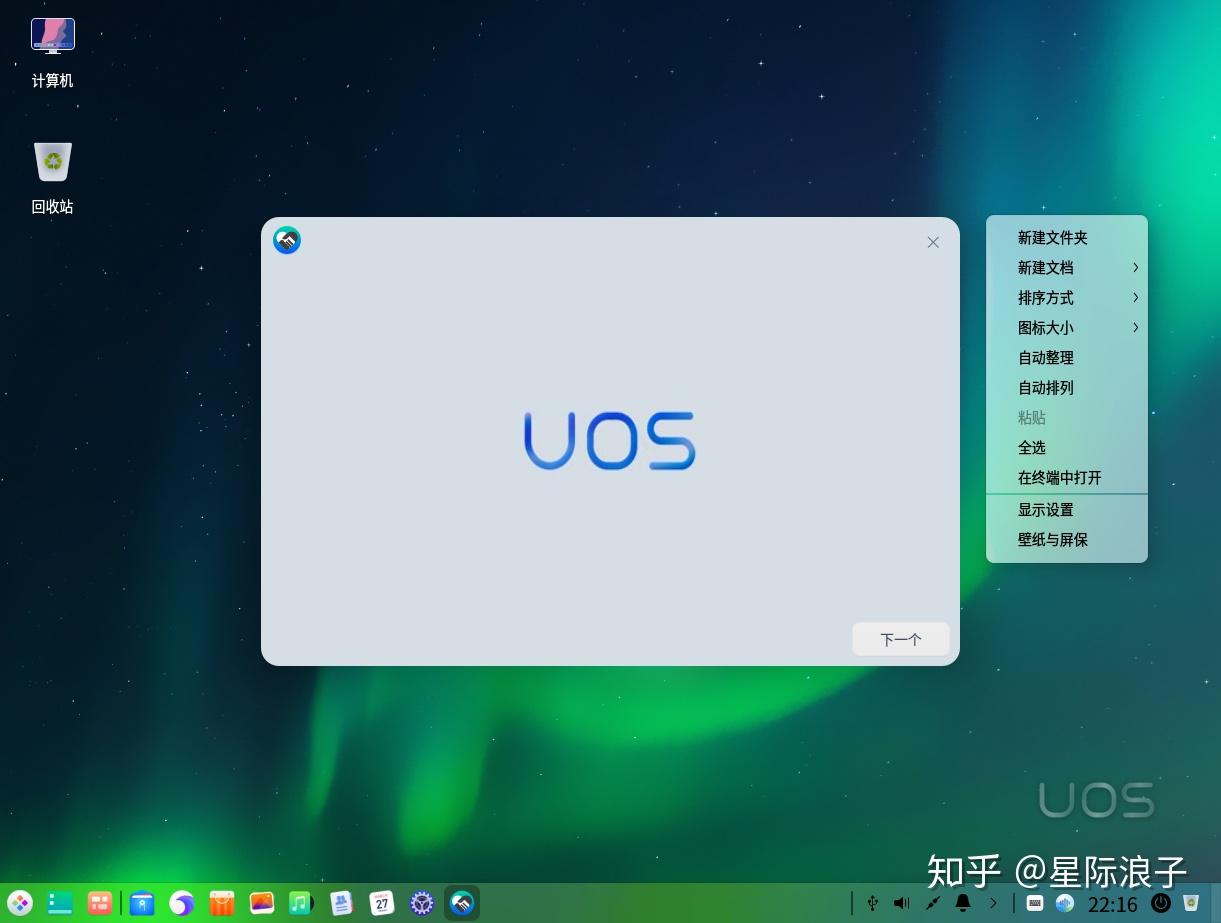Click the 下一个 button in the welcome dialog
Viewport: 1221px width, 923px height.
click(x=899, y=639)
